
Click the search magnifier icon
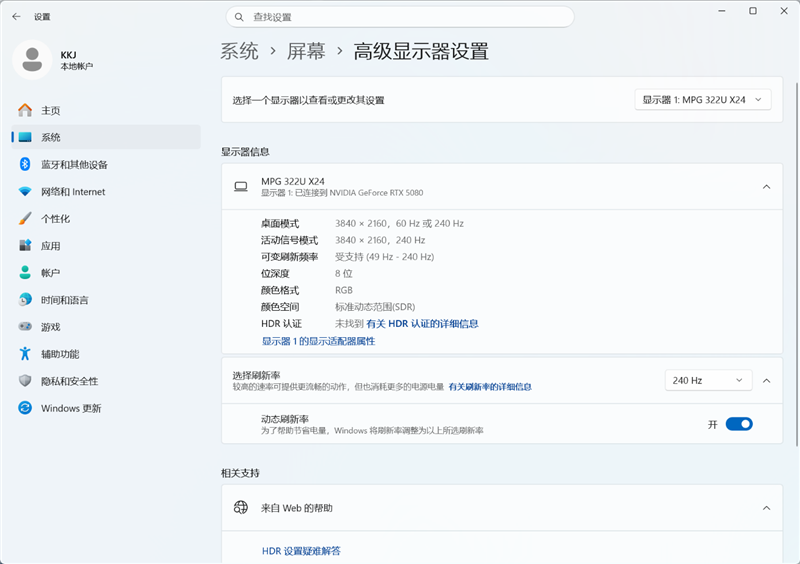pos(239,17)
